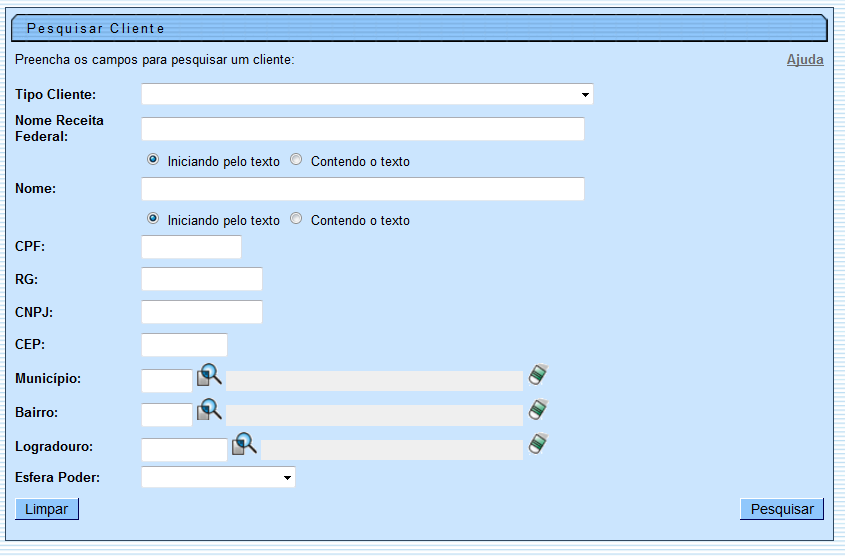Click the Município description gray field
Screen dimensions: 845x557
coord(374,381)
